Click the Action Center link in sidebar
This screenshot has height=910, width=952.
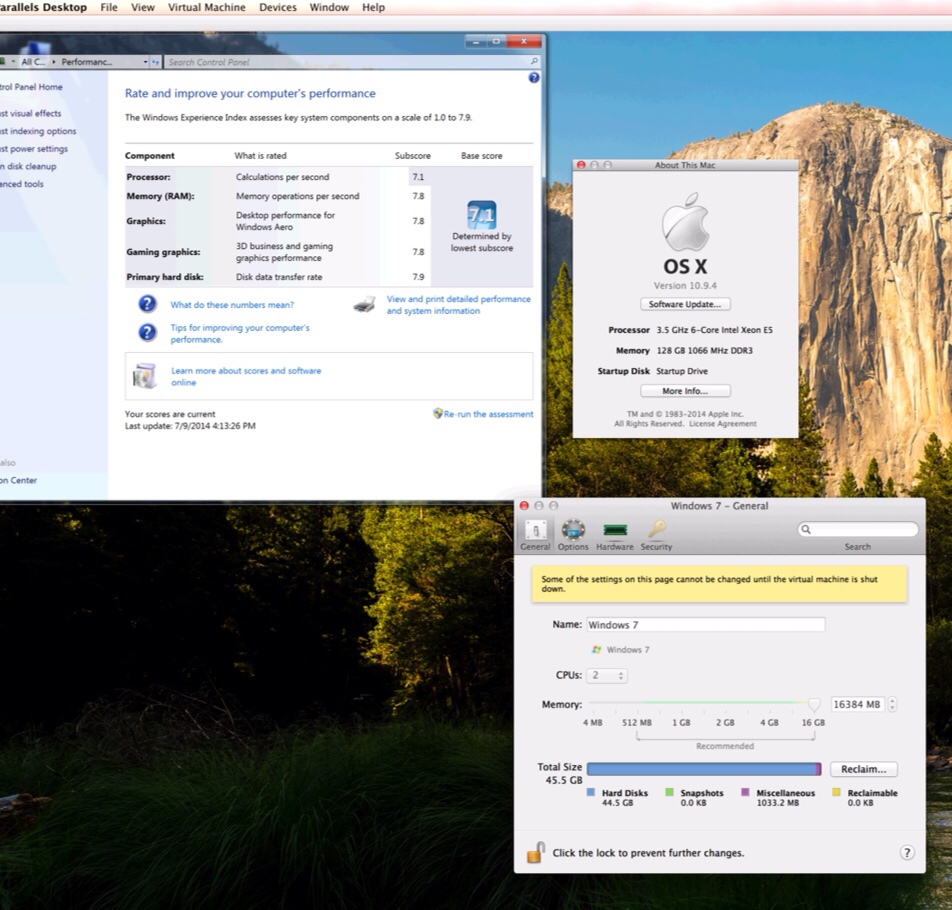pos(19,480)
